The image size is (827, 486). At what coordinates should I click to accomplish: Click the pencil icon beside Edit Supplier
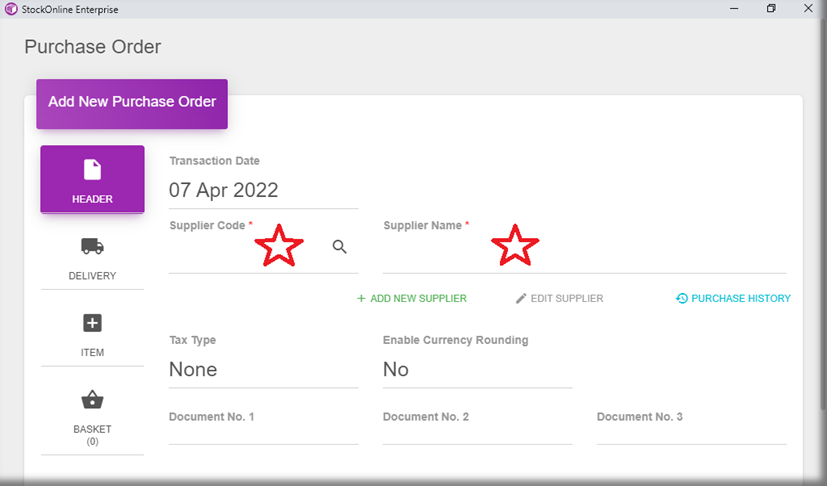pos(521,298)
